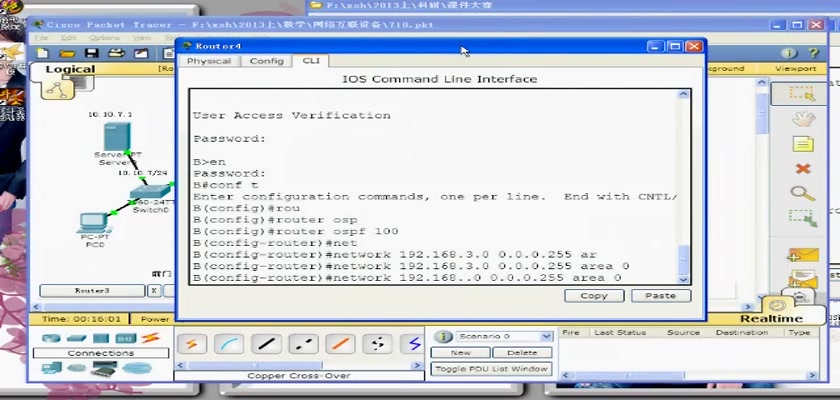The image size is (840, 400).
Task: Choose the Phone line cable
Action: (378, 344)
